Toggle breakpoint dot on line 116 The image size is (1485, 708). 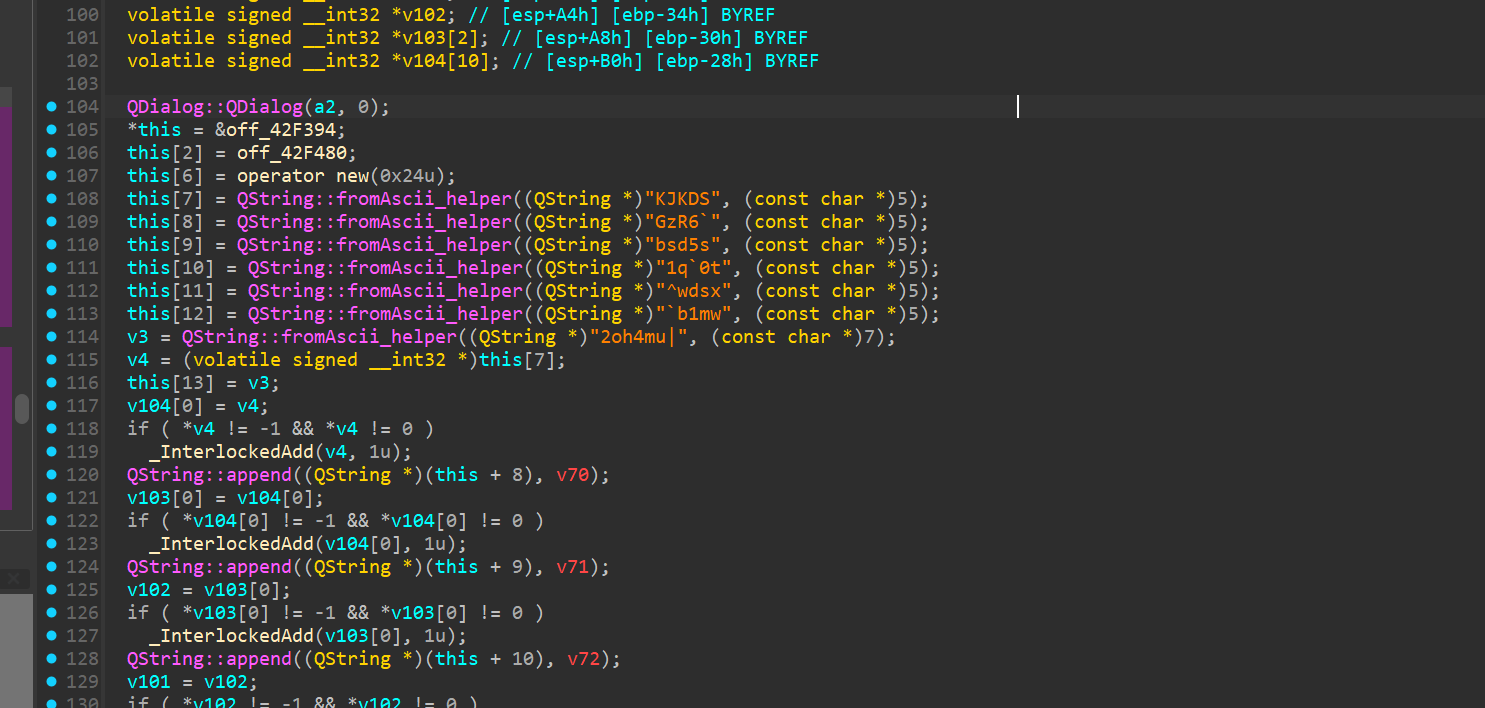(x=51, y=383)
